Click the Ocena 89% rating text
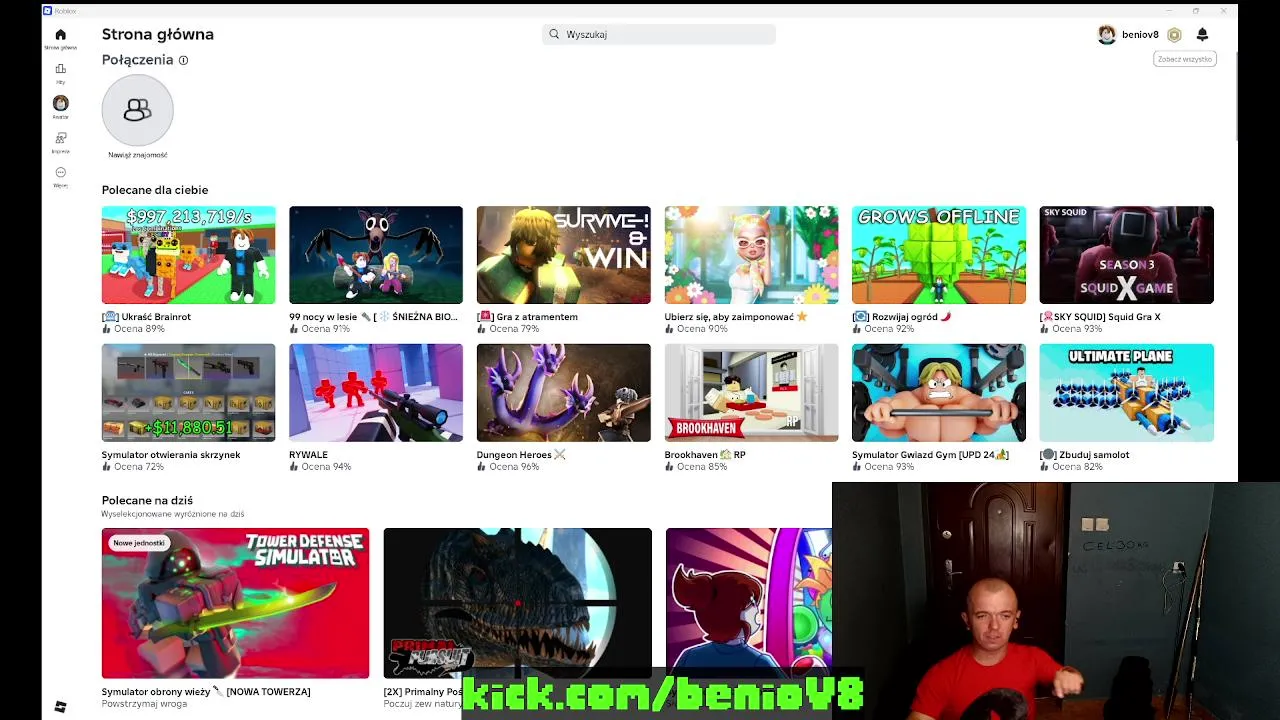Screen dimensions: 1280x720 click(x=139, y=329)
